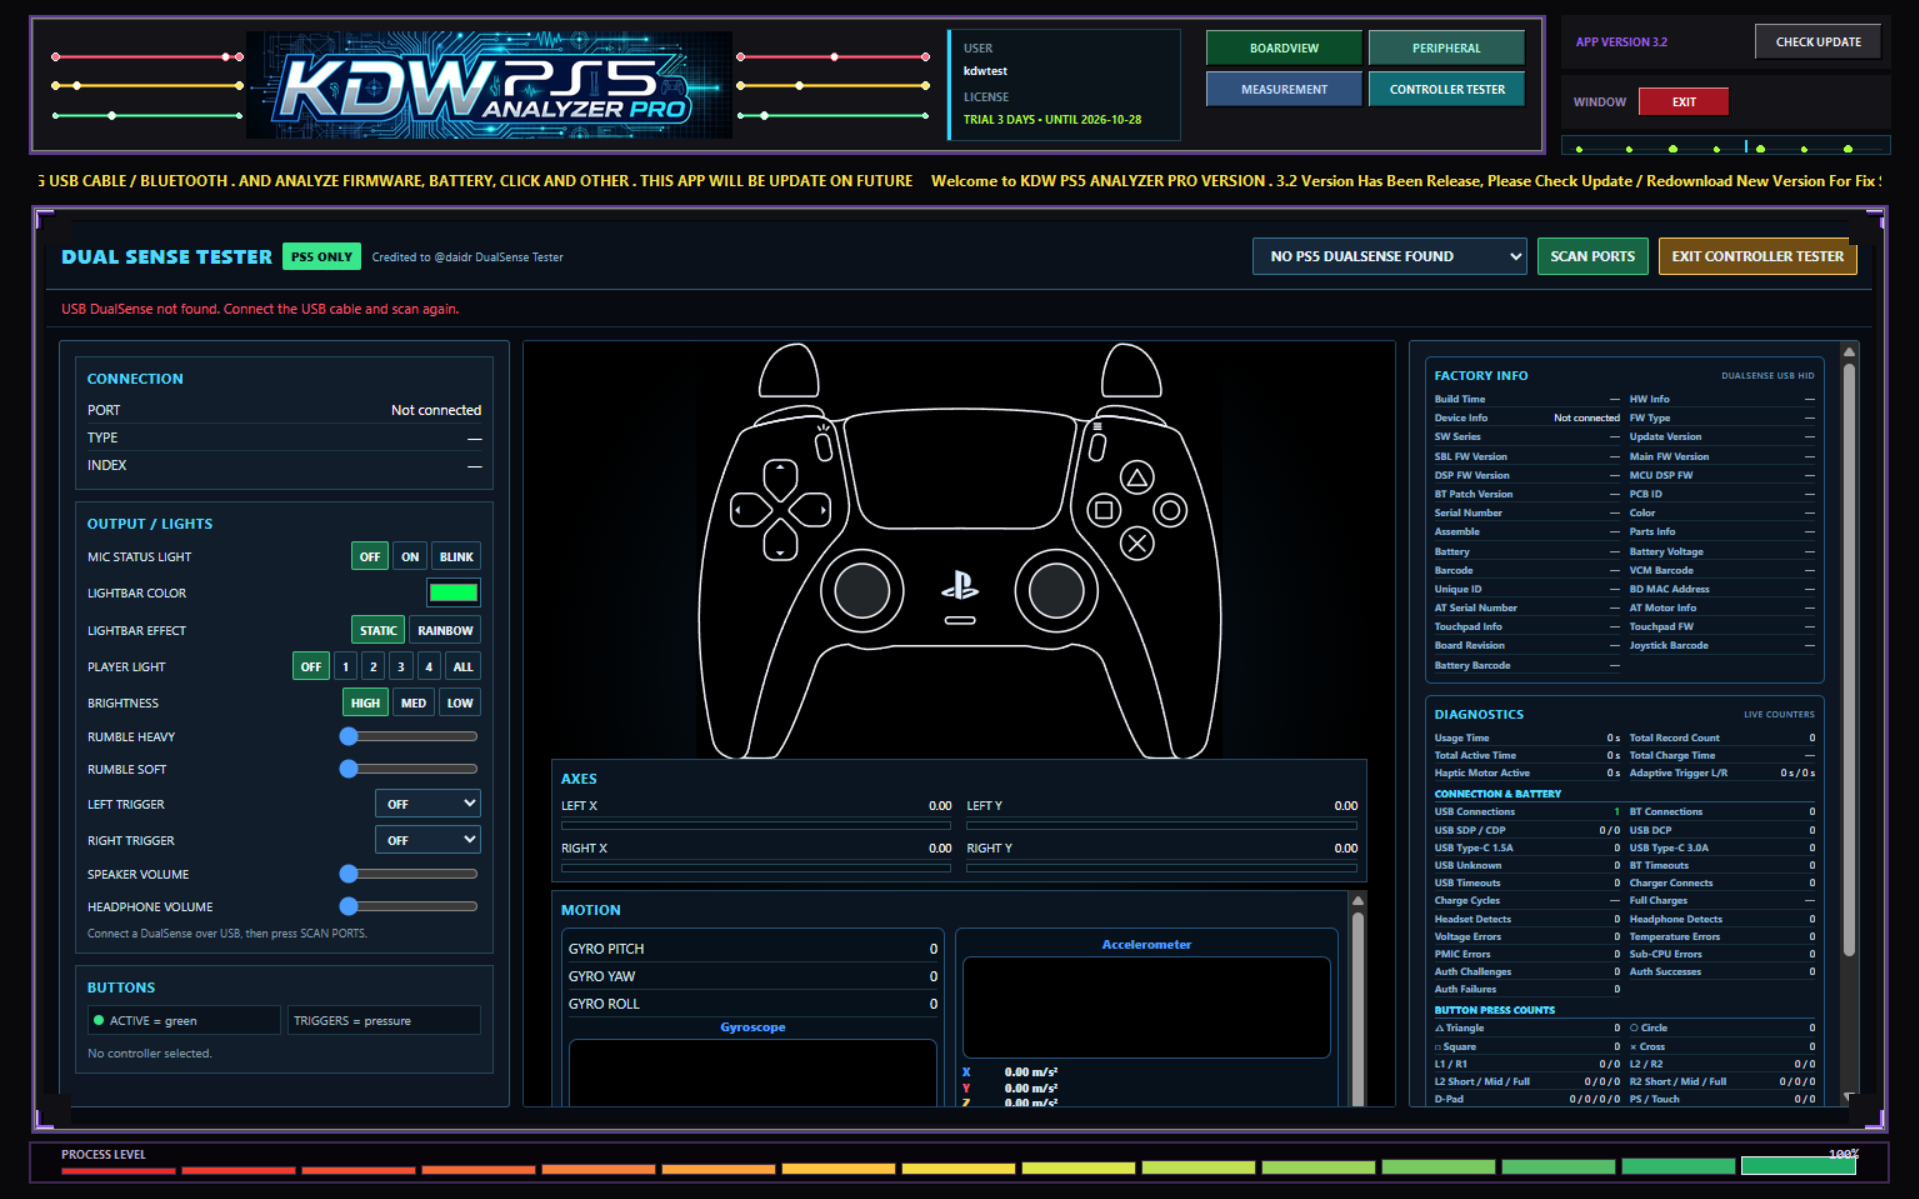
Task: Click the Headphone Volume slider
Action: [x=409, y=907]
